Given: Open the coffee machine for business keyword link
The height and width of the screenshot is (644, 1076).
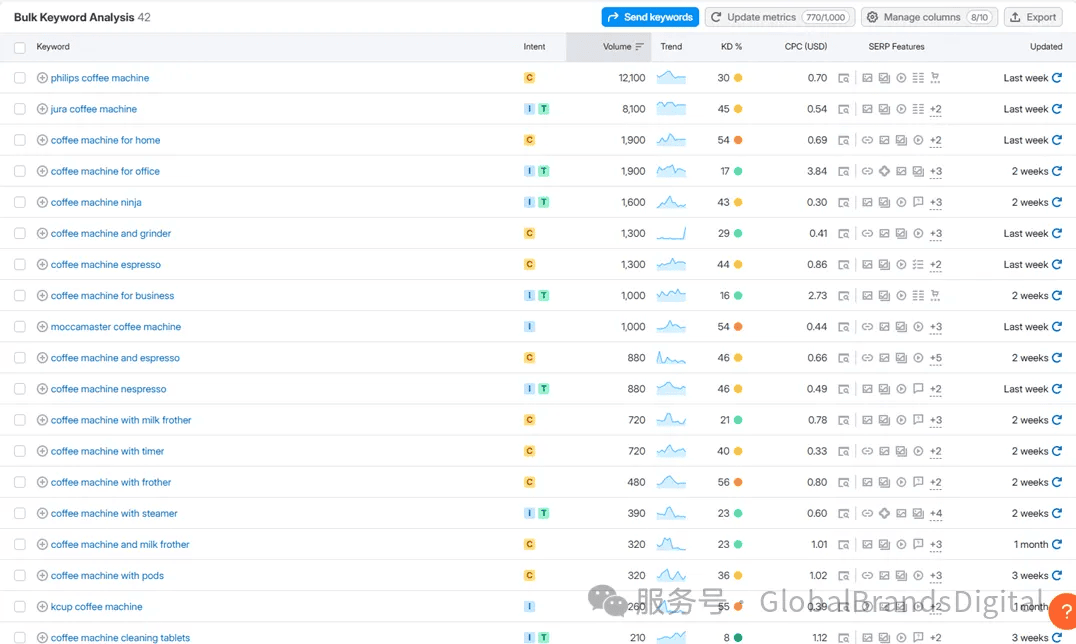Looking at the screenshot, I should point(113,295).
